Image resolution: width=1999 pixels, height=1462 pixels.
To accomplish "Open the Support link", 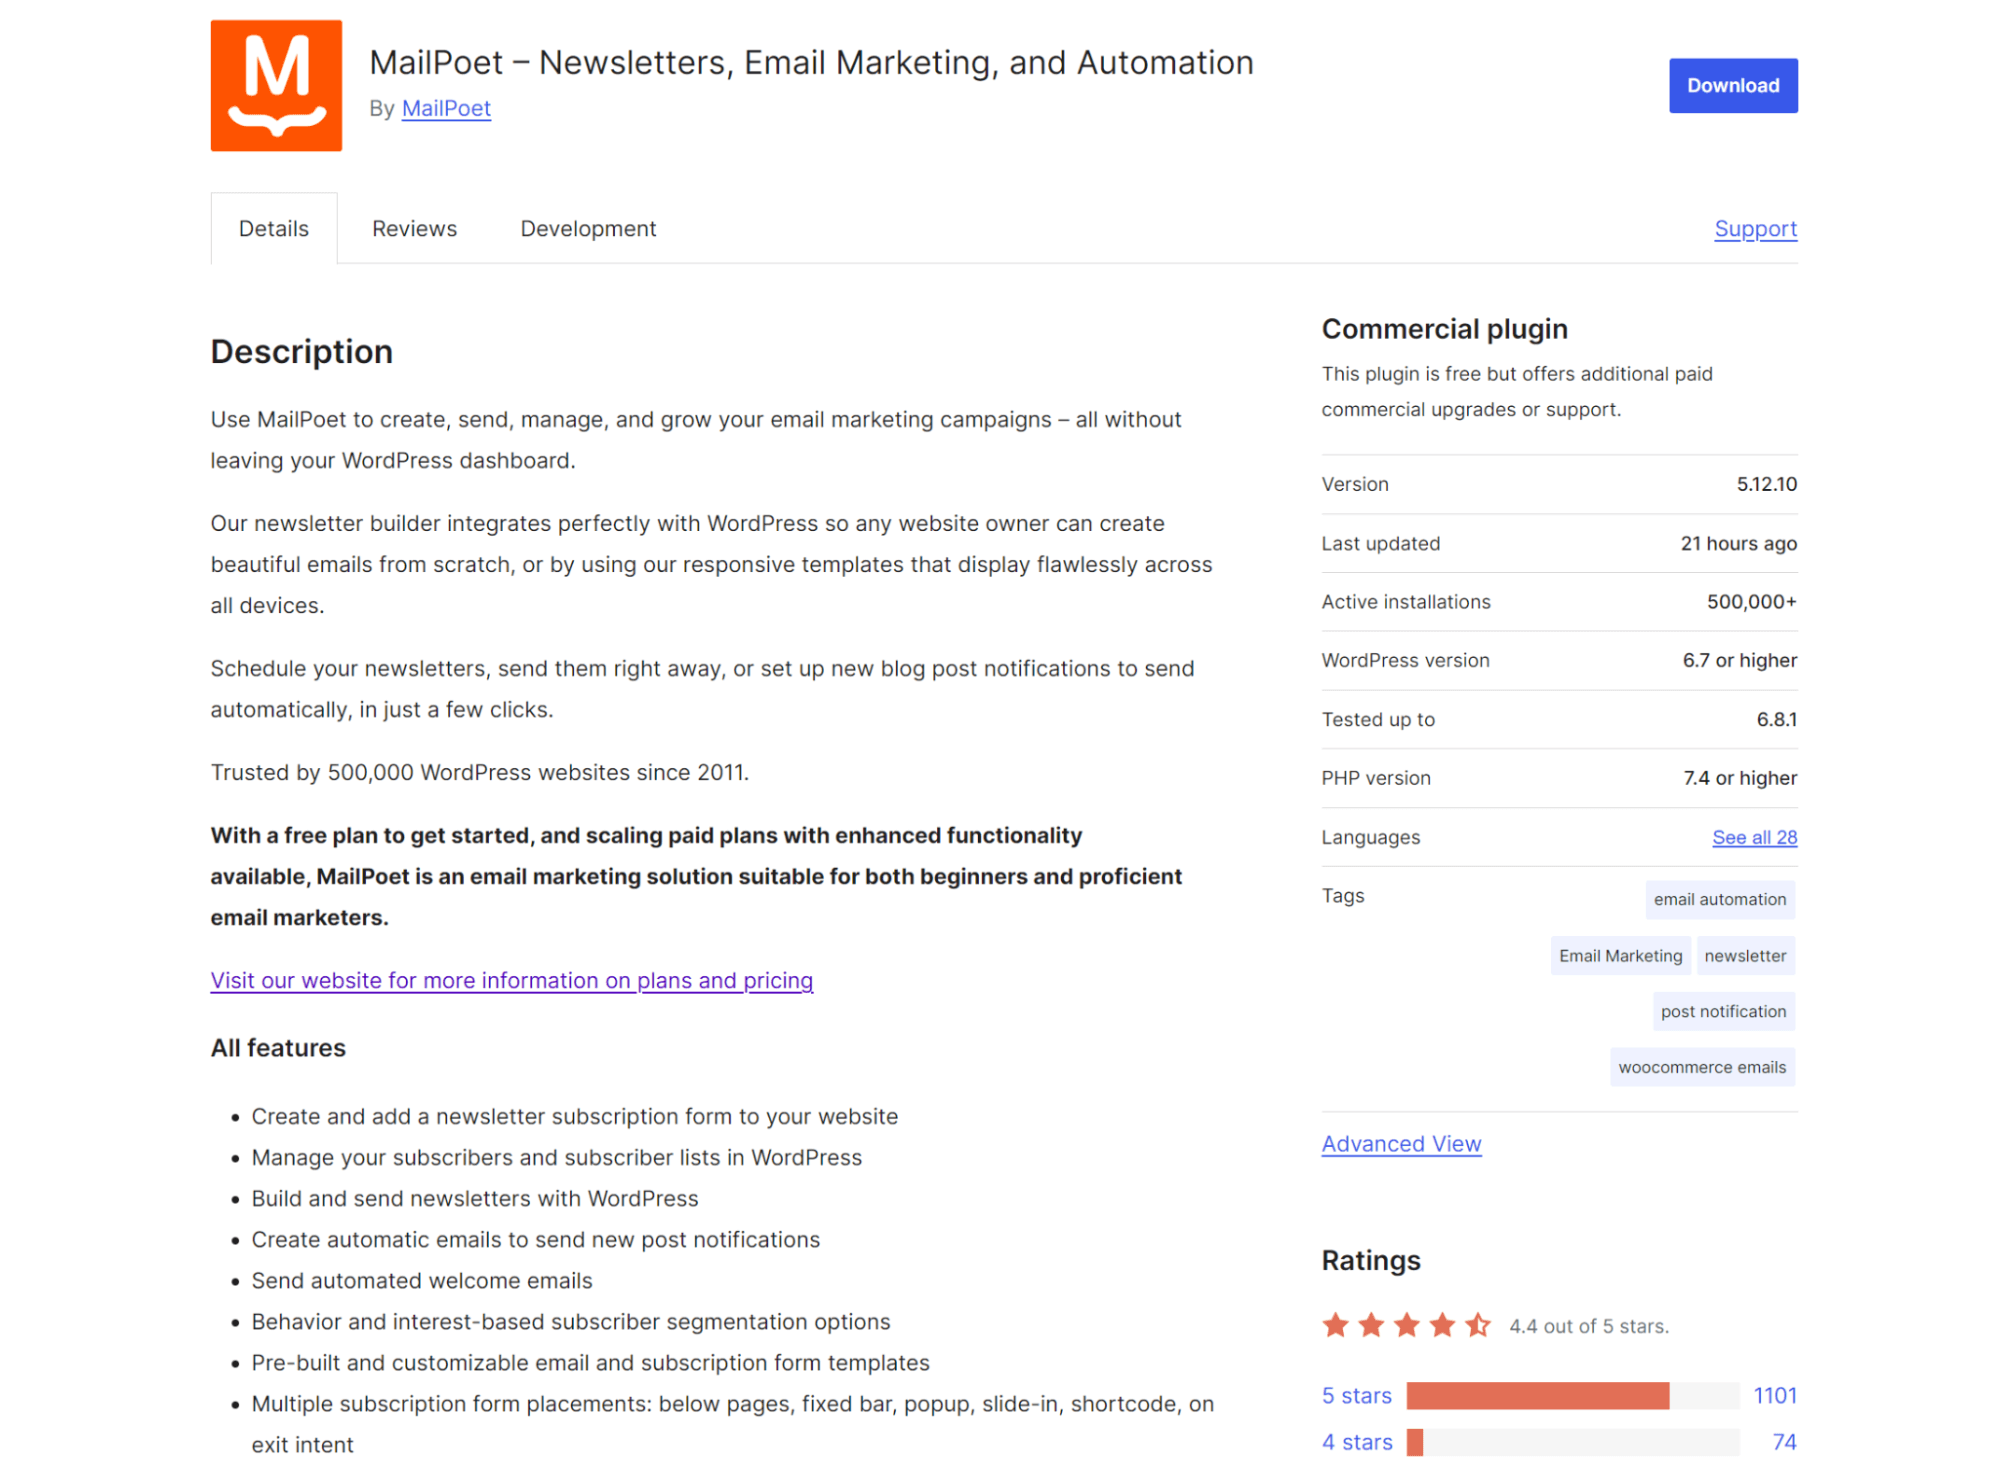I will click(x=1755, y=229).
